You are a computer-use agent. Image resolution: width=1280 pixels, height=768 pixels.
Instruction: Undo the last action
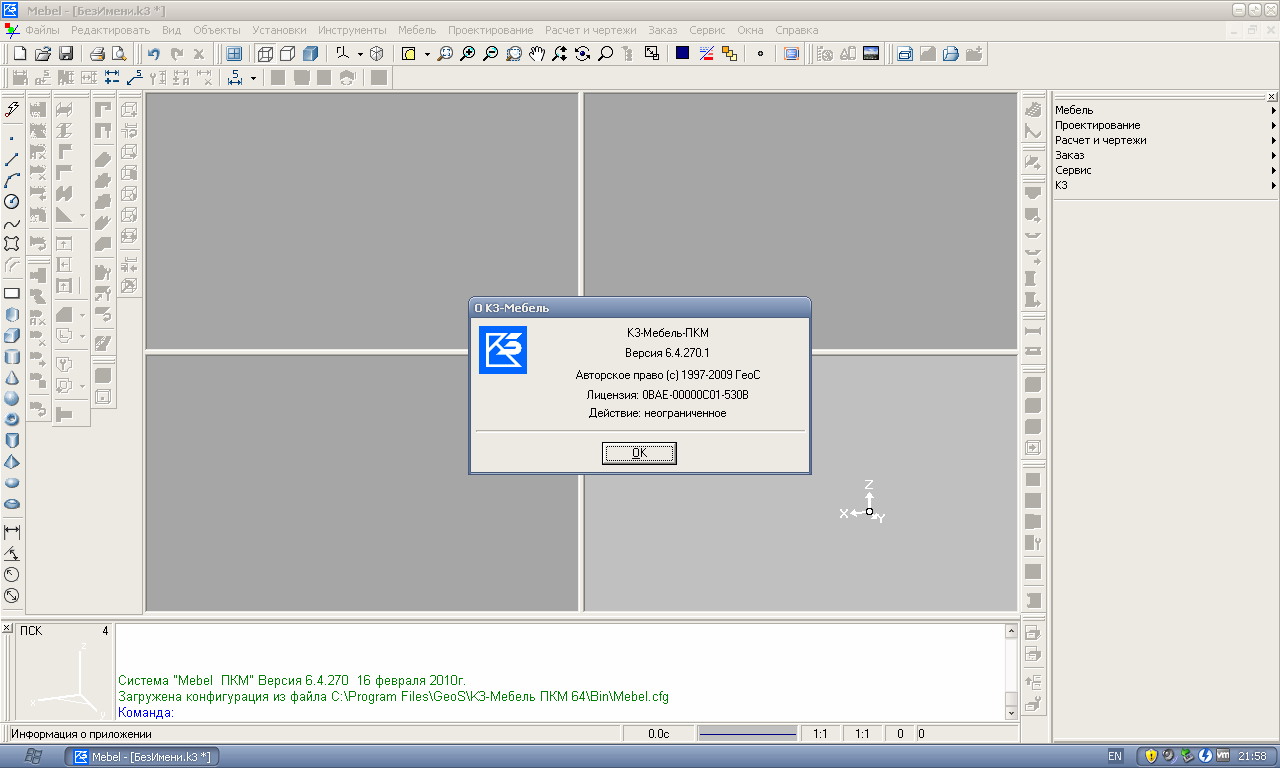tap(153, 54)
